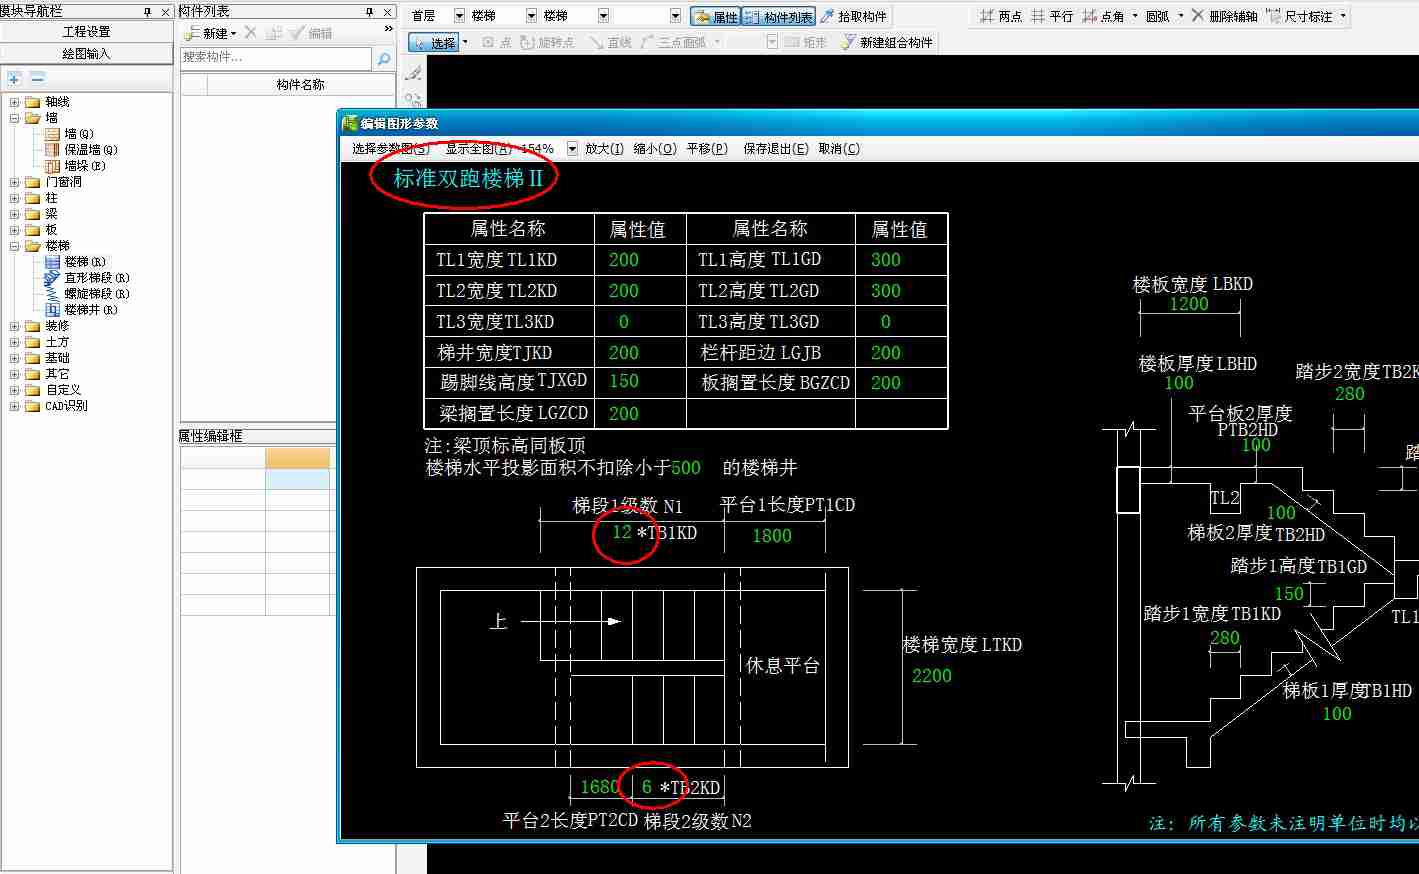1419x874 pixels.
Task: Click 新建组合构件 button
Action: point(887,43)
